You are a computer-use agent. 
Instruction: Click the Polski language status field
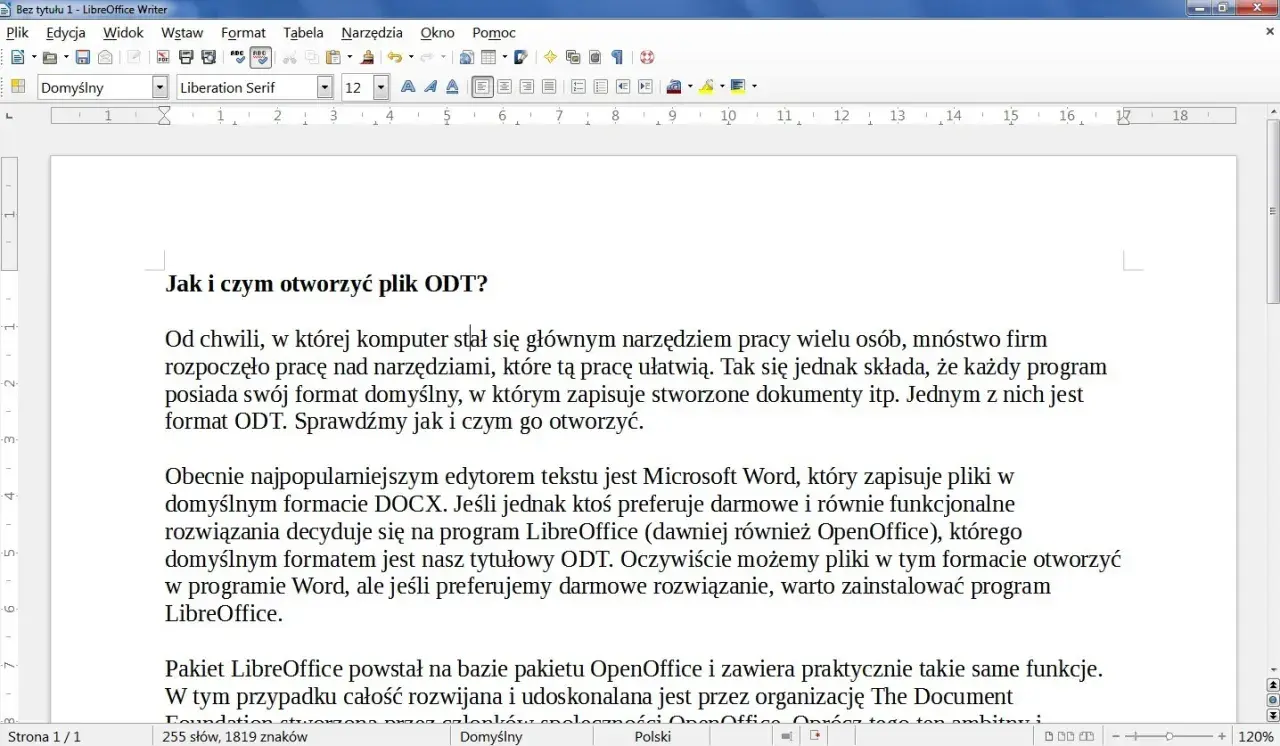coord(653,737)
